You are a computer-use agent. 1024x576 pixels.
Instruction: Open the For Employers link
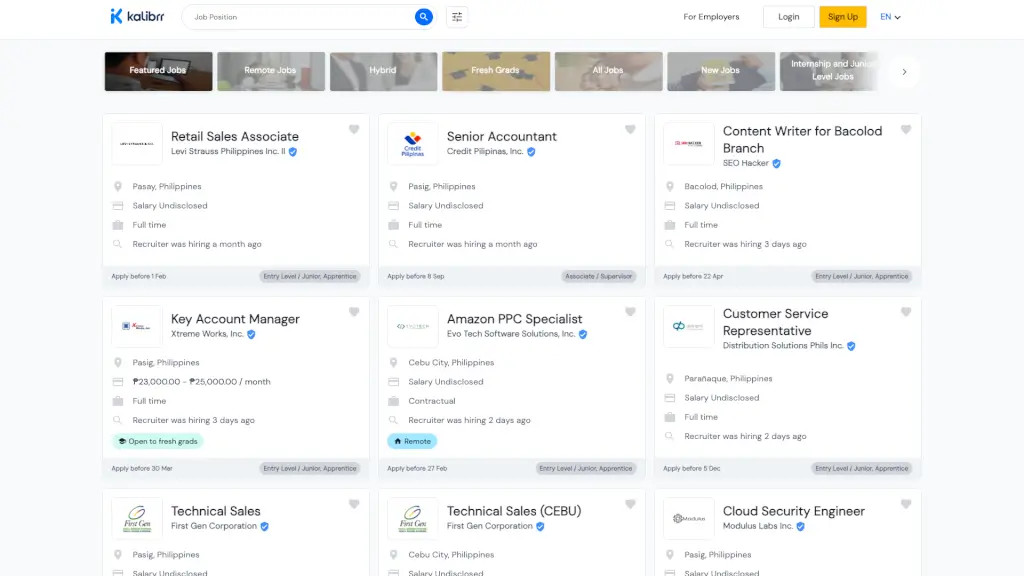pos(711,17)
